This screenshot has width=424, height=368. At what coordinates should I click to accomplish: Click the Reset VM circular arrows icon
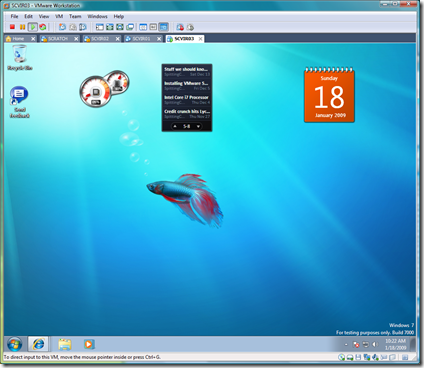[43, 27]
